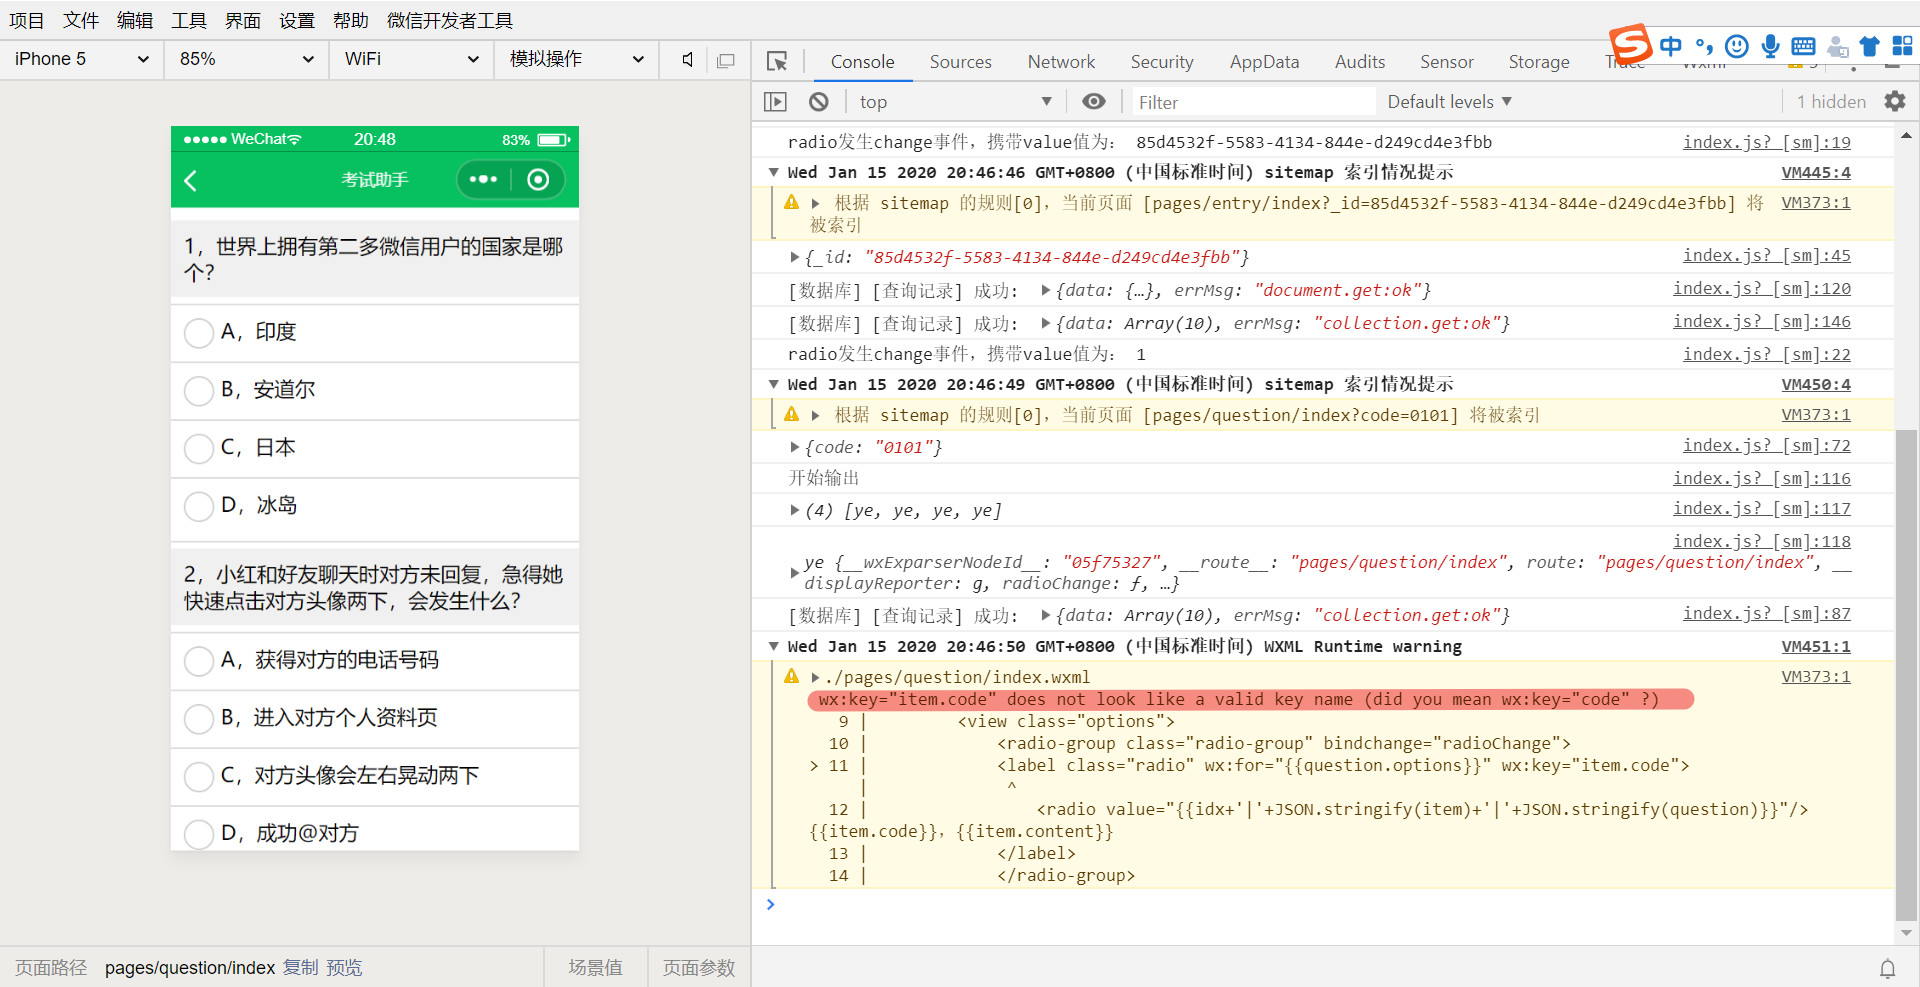Close mini program with target icon
The height and width of the screenshot is (987, 1920).
pyautogui.click(x=538, y=179)
